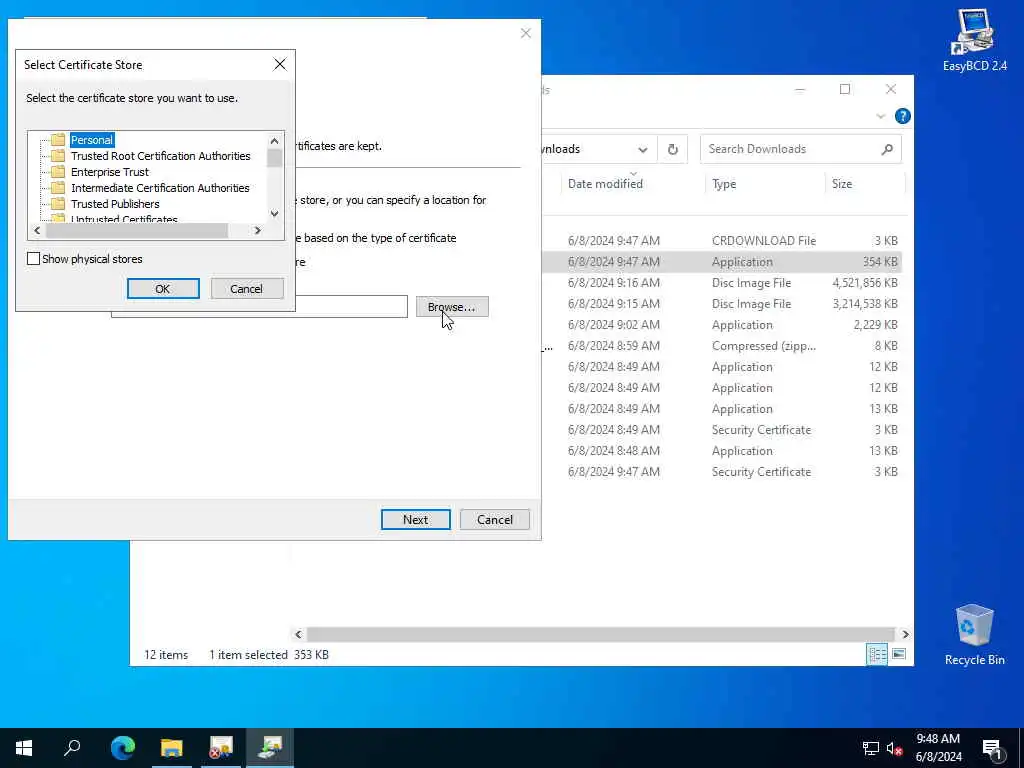1024x768 pixels.
Task: Click store list scroll right arrow
Action: pos(257,230)
